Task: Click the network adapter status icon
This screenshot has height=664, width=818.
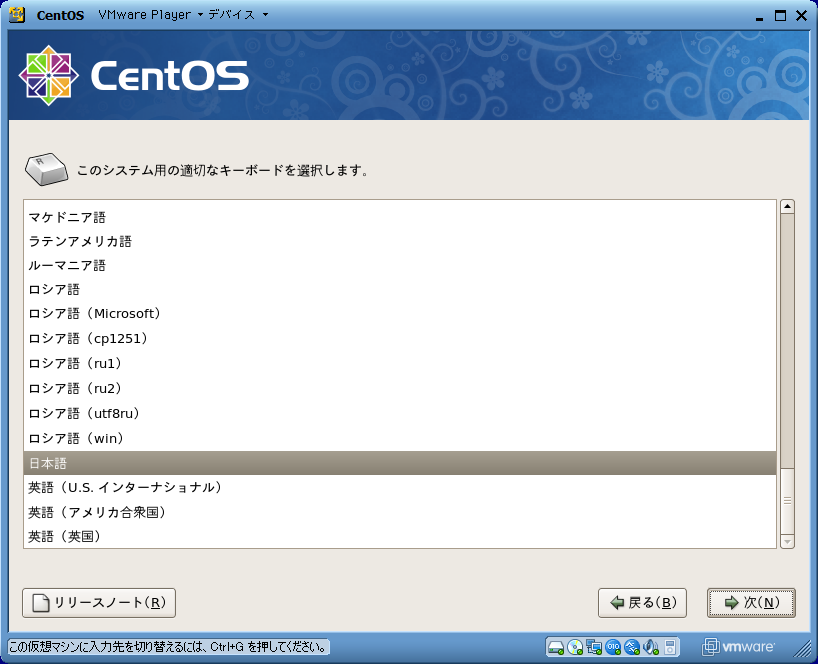Action: [593, 646]
